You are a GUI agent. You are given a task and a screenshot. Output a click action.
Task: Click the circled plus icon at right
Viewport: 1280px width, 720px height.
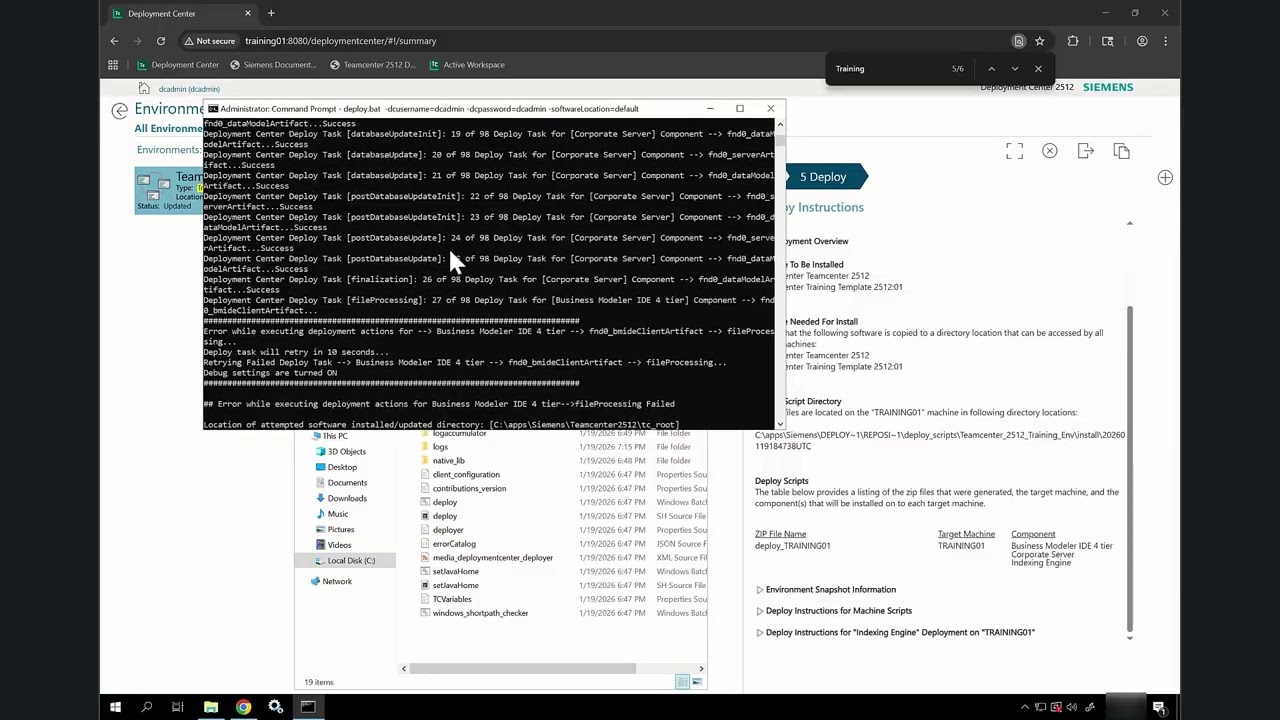(1165, 177)
